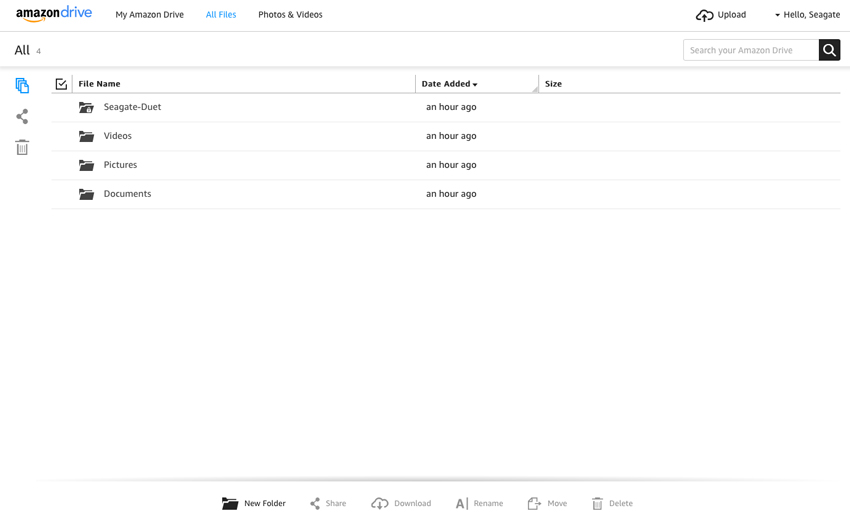Open the My Amazon Drive tab
850x515 pixels.
(150, 15)
